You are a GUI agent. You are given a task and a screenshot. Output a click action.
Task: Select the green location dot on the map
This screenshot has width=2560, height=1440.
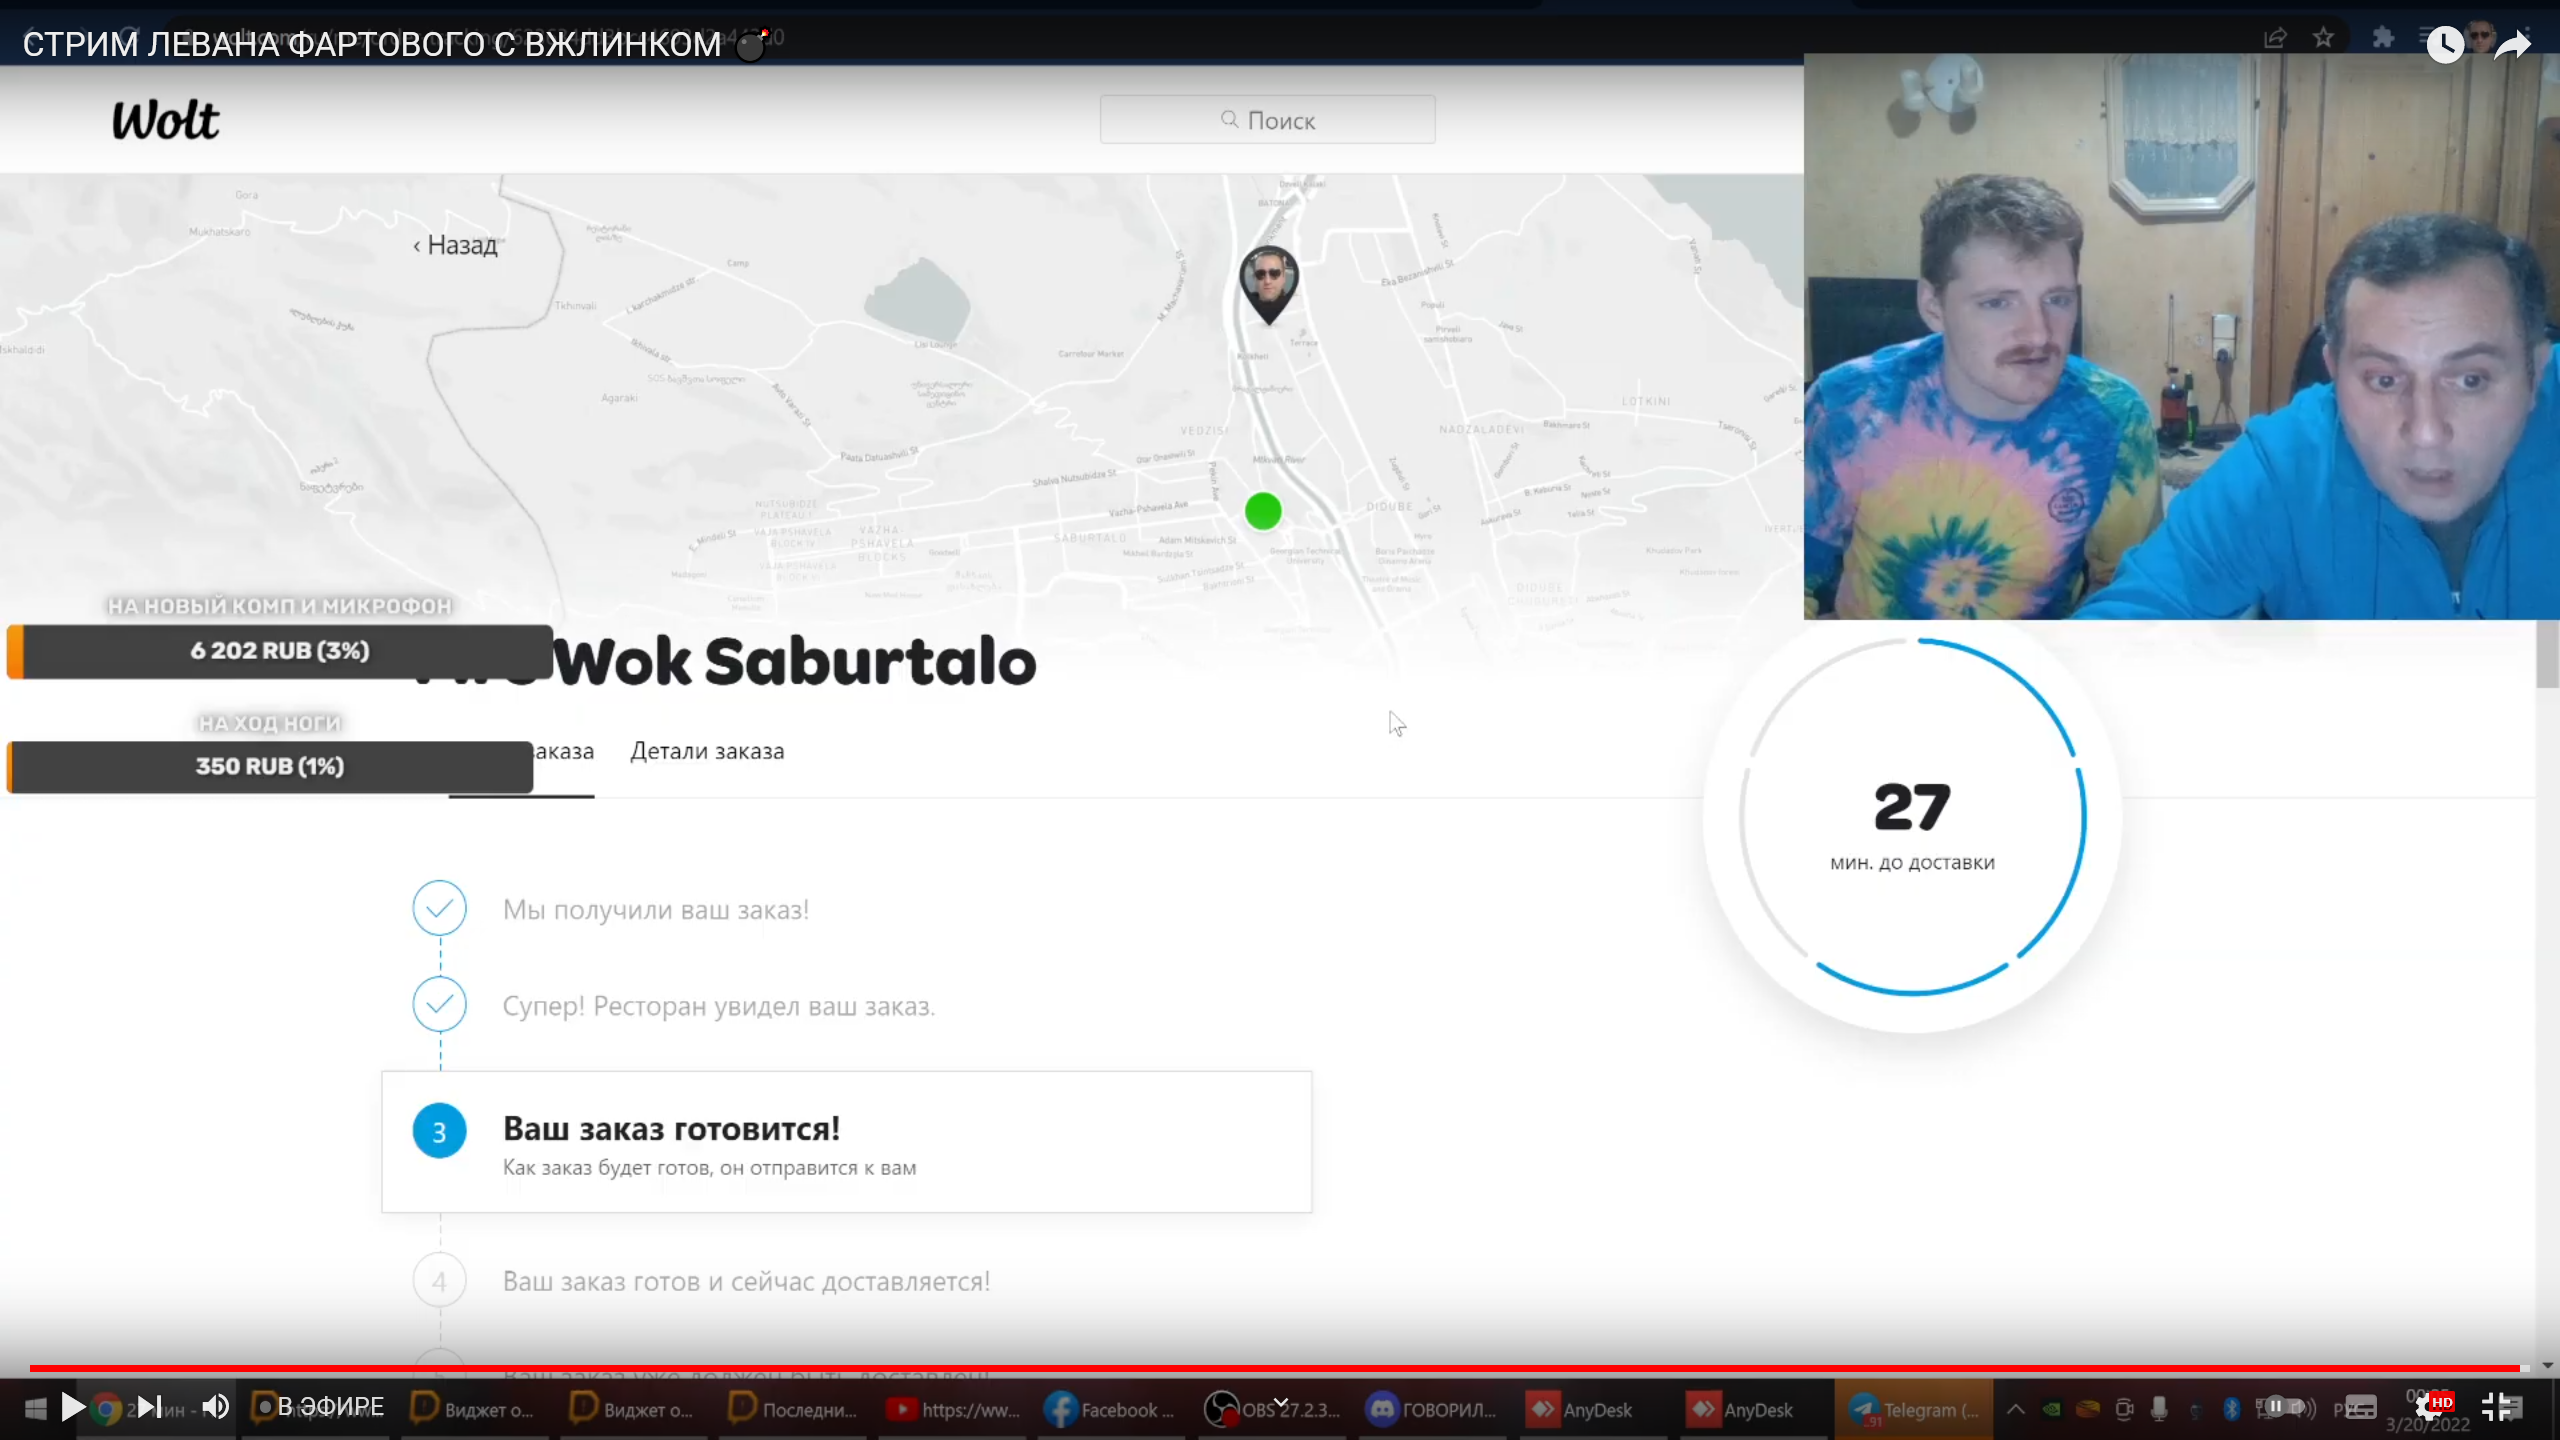(x=1263, y=511)
